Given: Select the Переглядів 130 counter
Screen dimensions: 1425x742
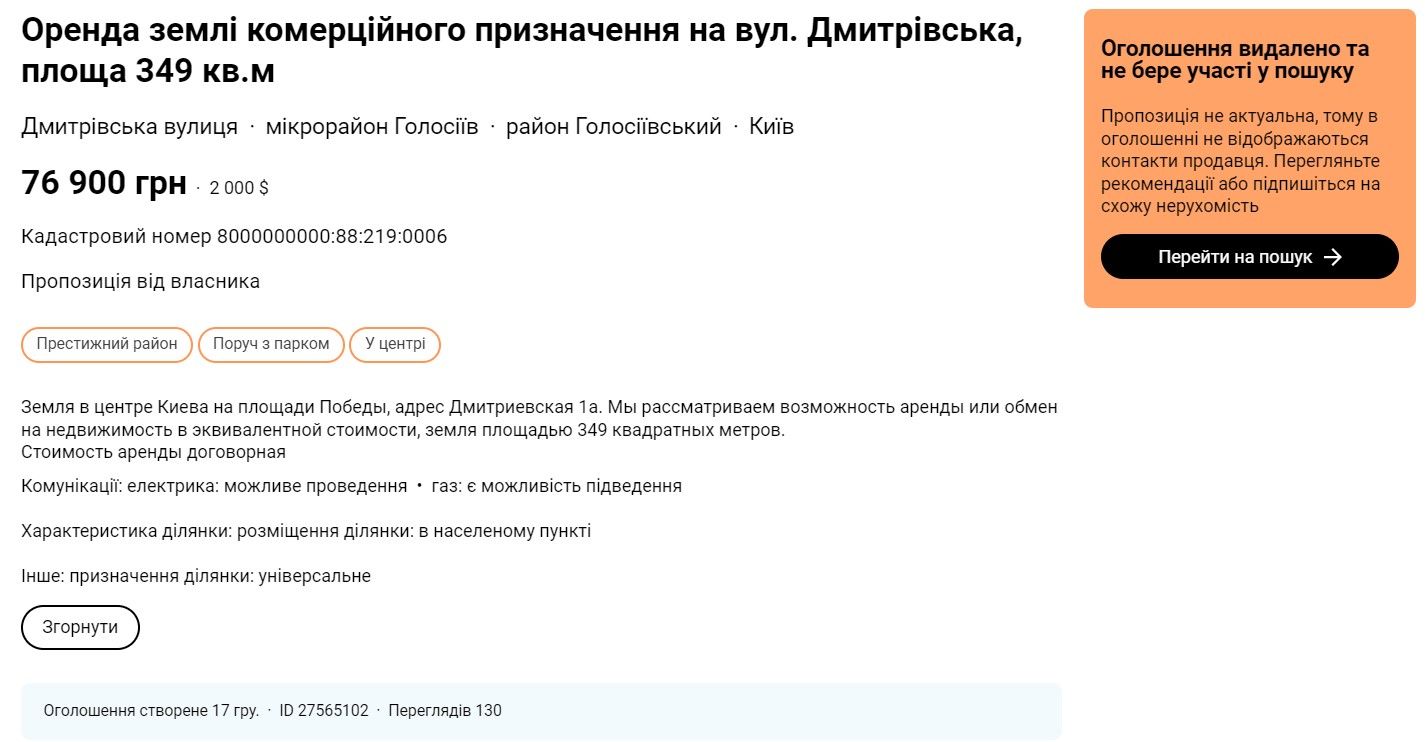Looking at the screenshot, I should point(443,711).
